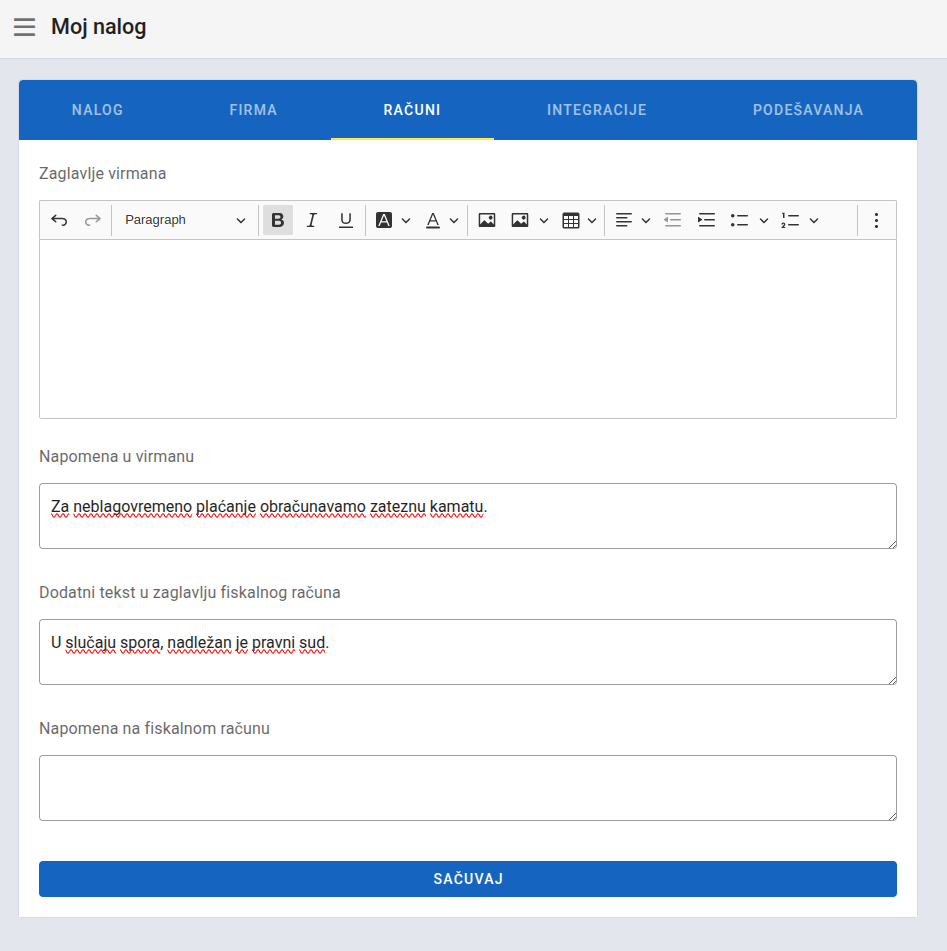
Task: Focus the Napomena na fiskalnom računu field
Action: (468, 788)
